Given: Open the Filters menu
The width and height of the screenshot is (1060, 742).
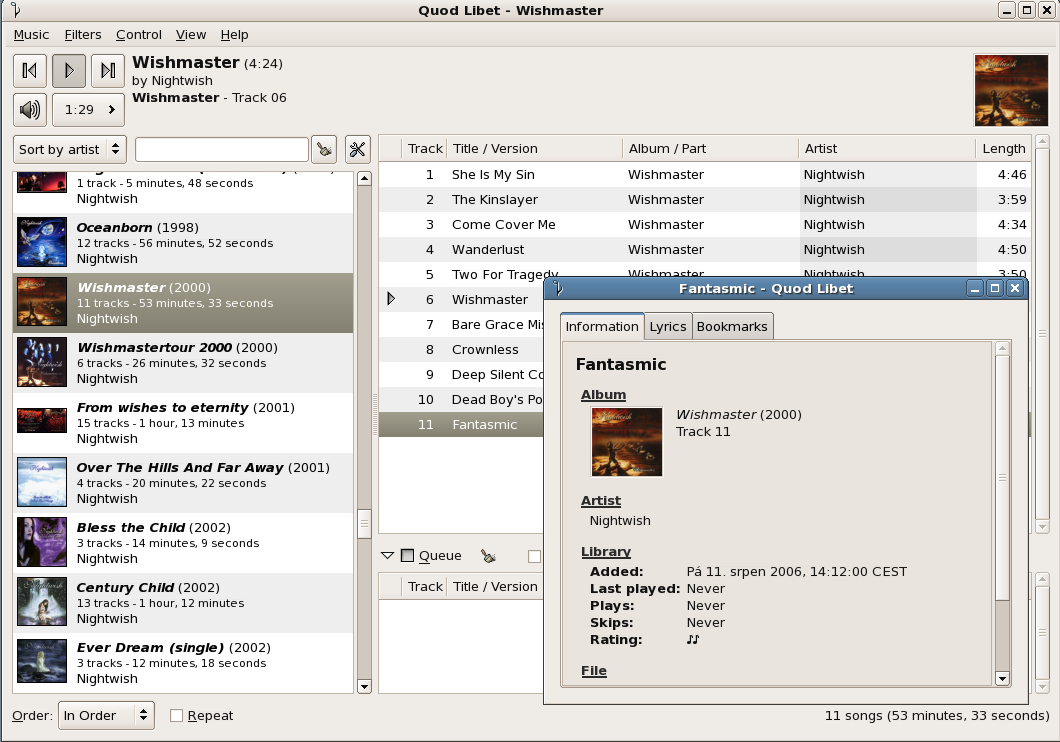Looking at the screenshot, I should (83, 35).
